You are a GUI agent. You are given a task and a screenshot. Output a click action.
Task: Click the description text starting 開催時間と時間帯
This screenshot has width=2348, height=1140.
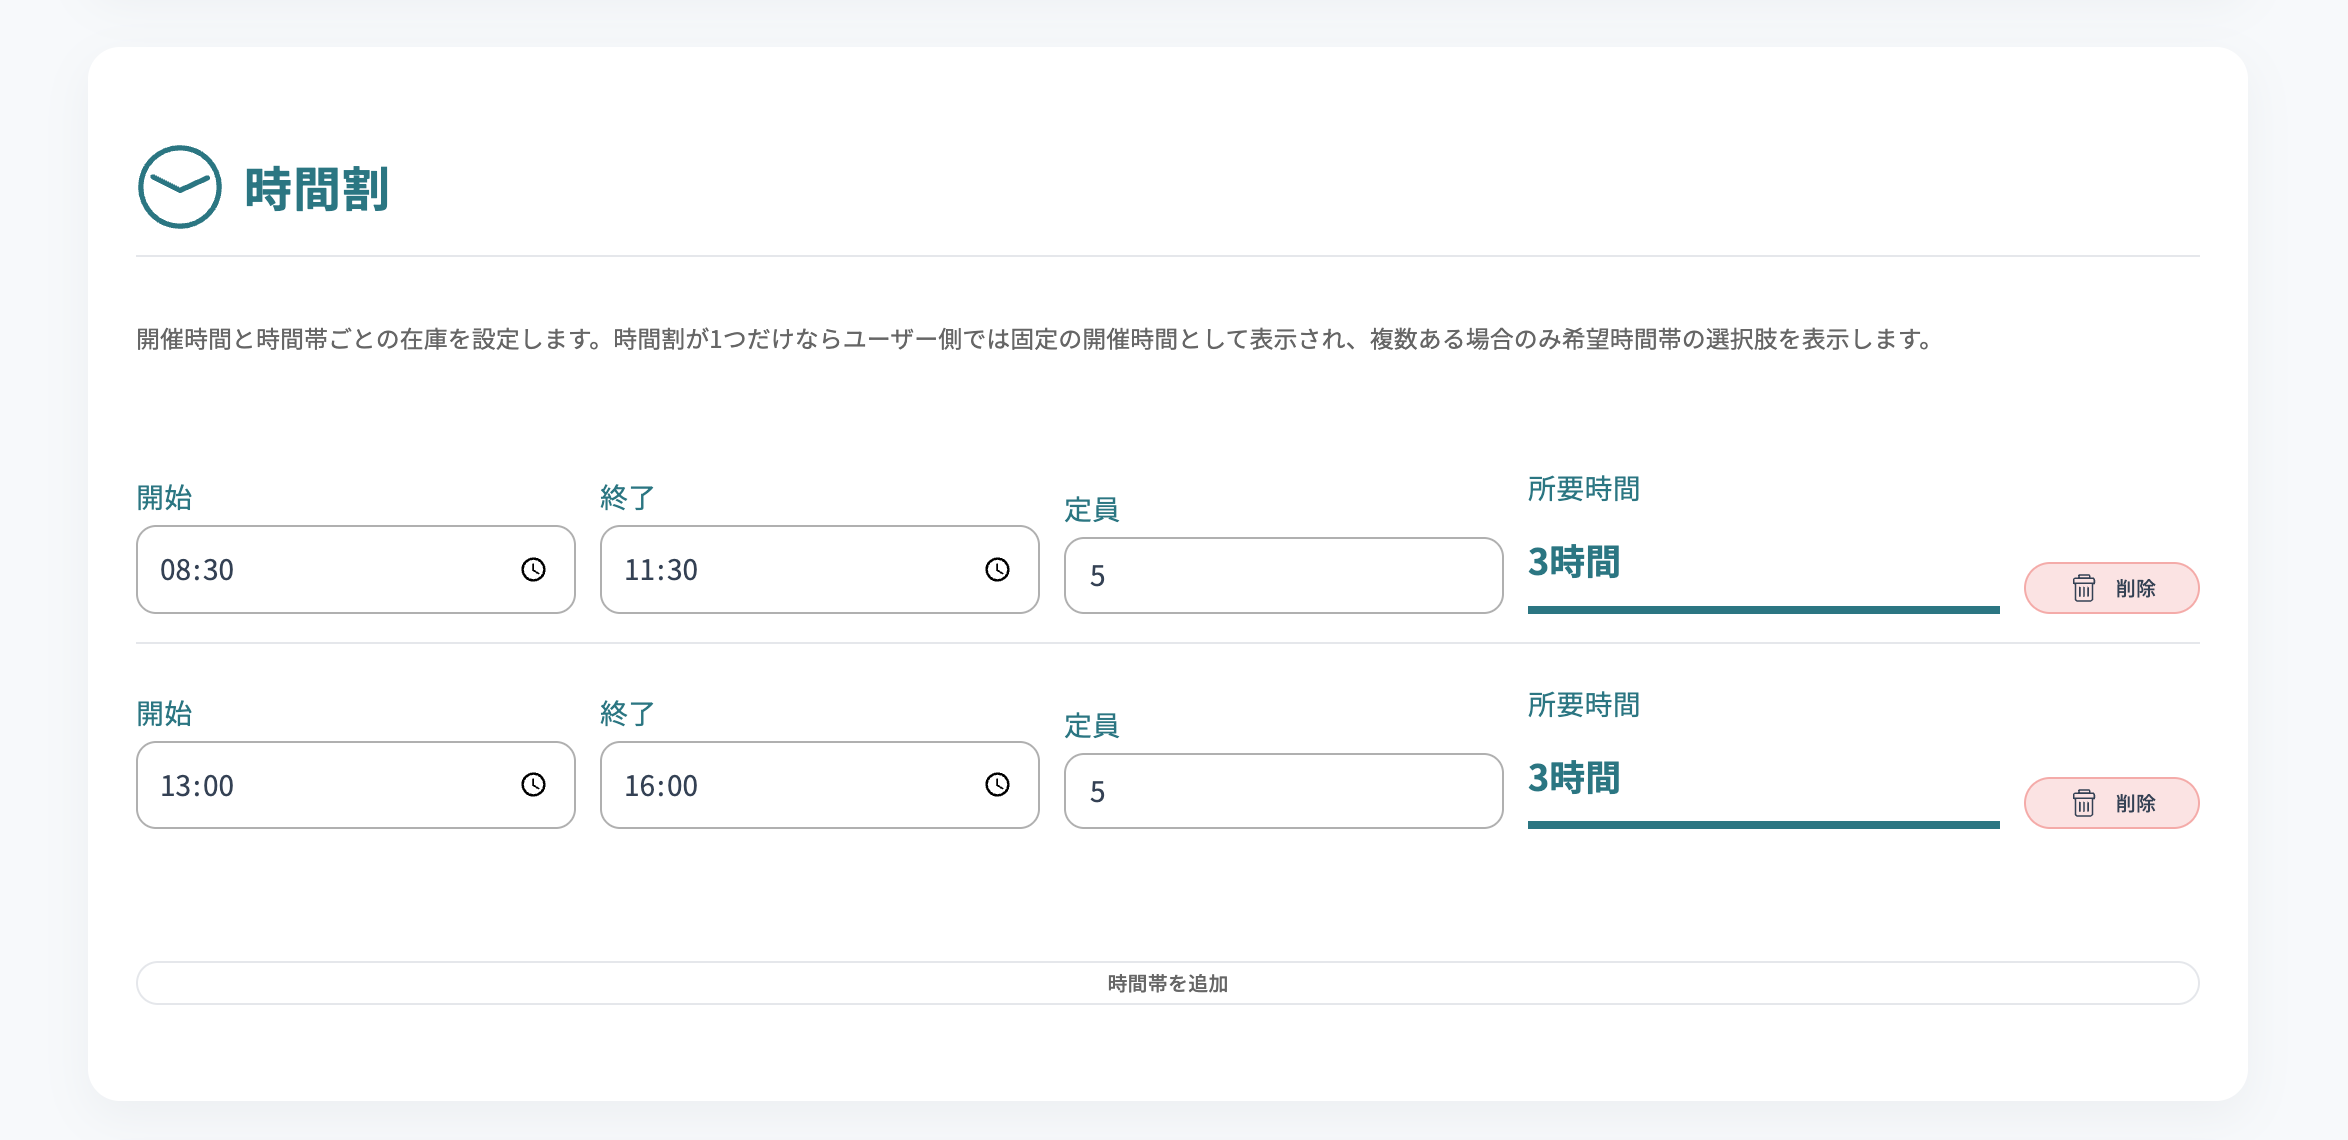[x=1036, y=339]
